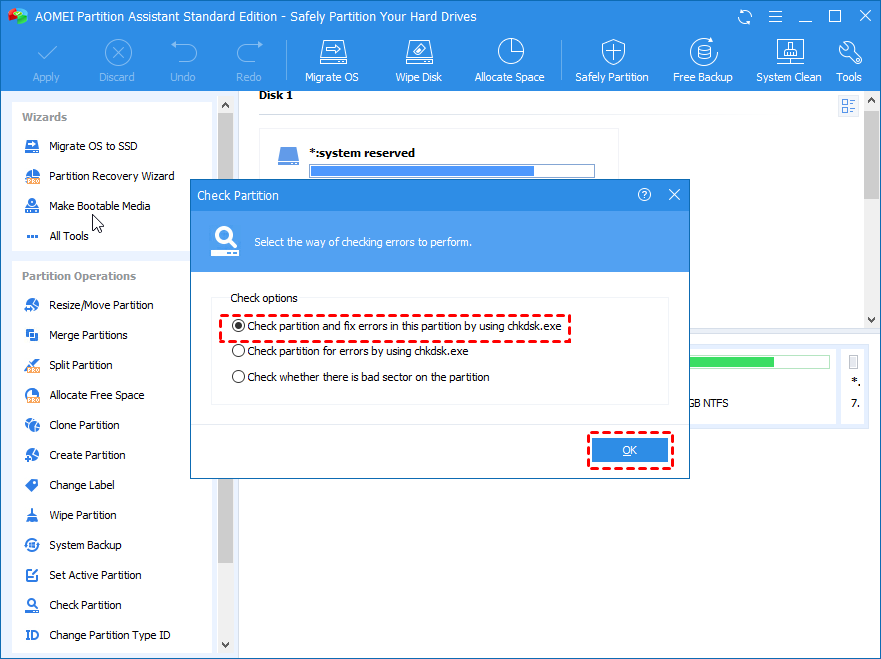Open All Tools in Wizards panel
The width and height of the screenshot is (881, 659).
(x=56, y=236)
